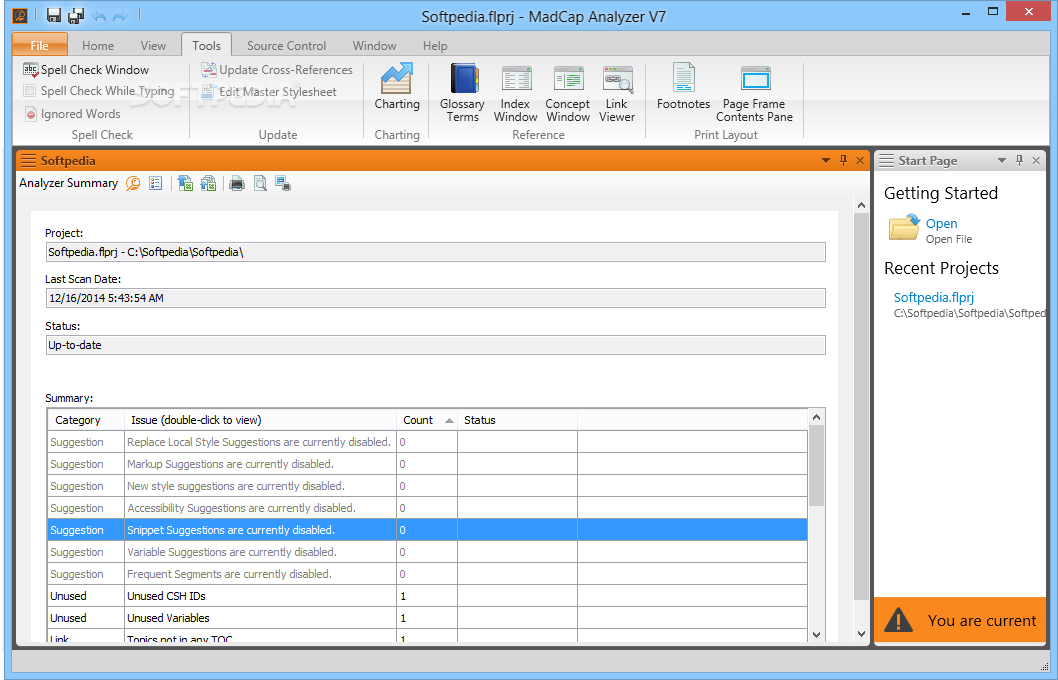Select Variable Suggestions row

[x=427, y=552]
